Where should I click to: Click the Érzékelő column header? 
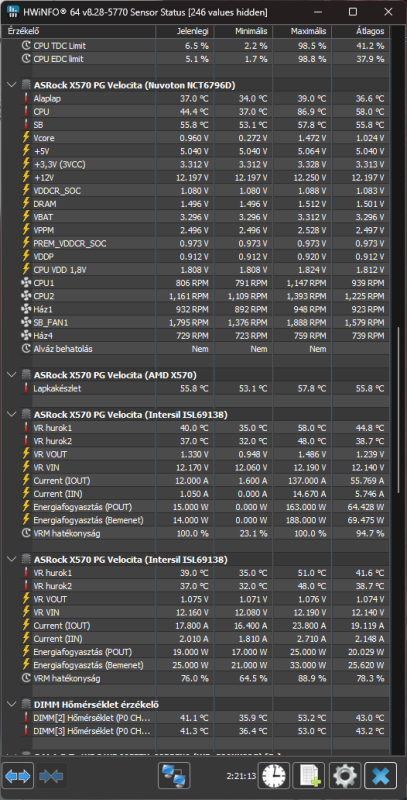pos(79,32)
